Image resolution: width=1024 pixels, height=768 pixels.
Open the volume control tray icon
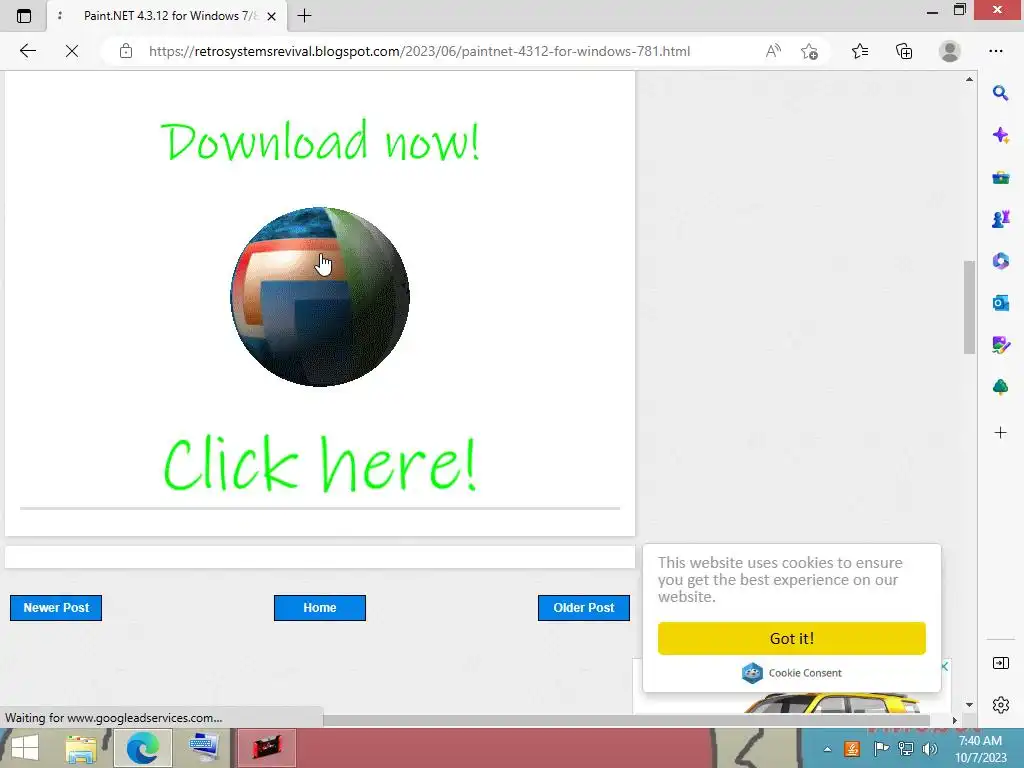(930, 749)
